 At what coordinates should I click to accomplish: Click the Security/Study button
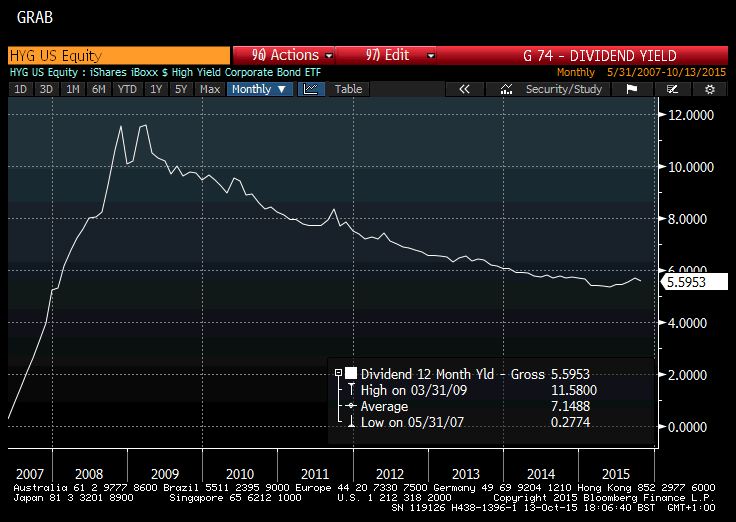pos(548,89)
